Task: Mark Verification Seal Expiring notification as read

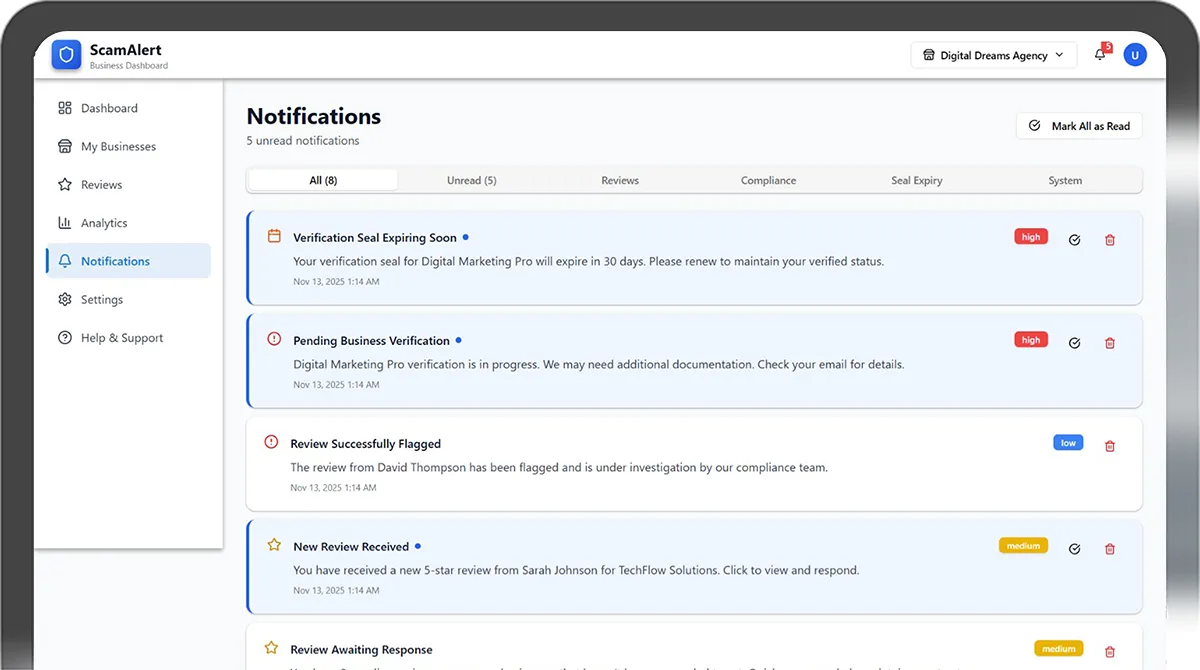Action: pos(1074,240)
